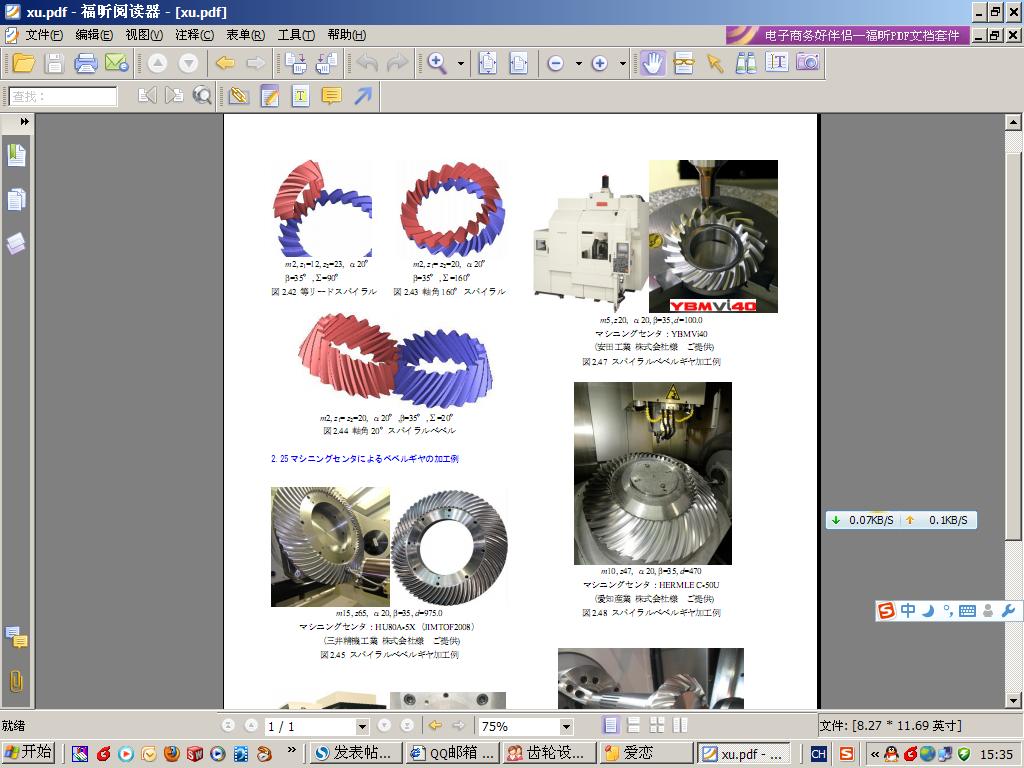Open the Comments side panel
Image resolution: width=1024 pixels, height=768 pixels.
click(16, 637)
